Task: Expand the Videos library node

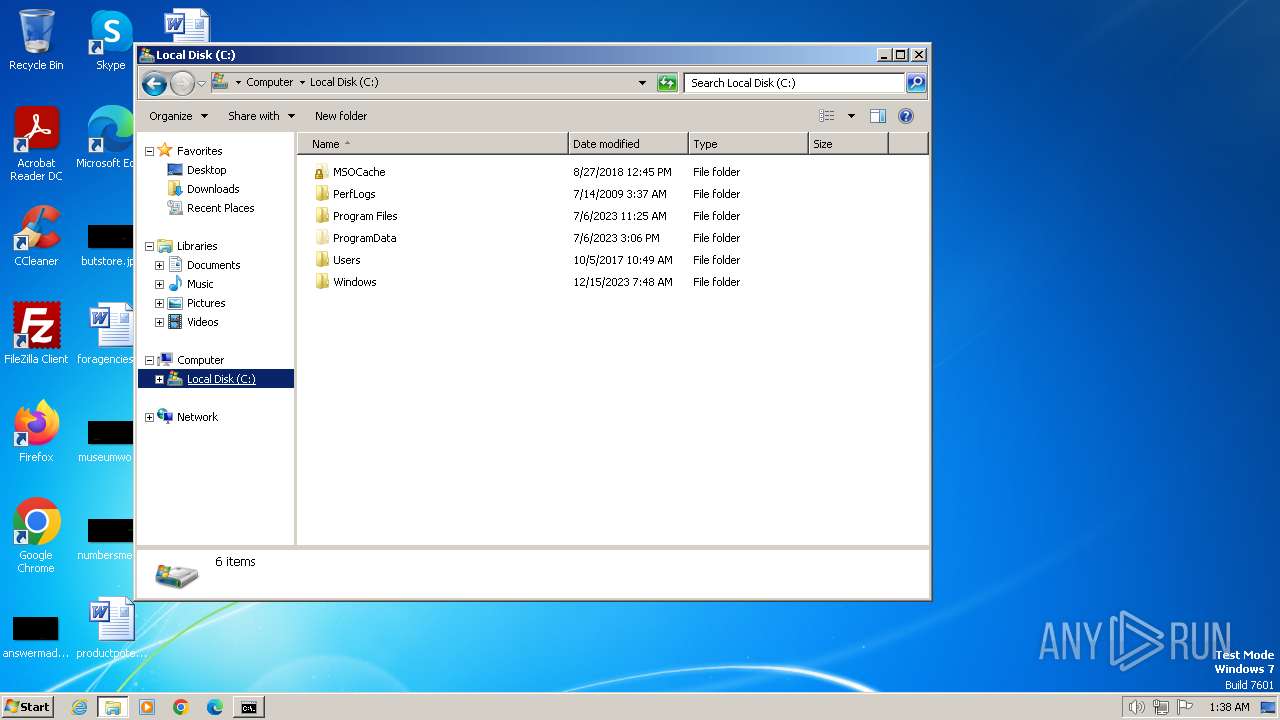Action: pyautogui.click(x=159, y=322)
